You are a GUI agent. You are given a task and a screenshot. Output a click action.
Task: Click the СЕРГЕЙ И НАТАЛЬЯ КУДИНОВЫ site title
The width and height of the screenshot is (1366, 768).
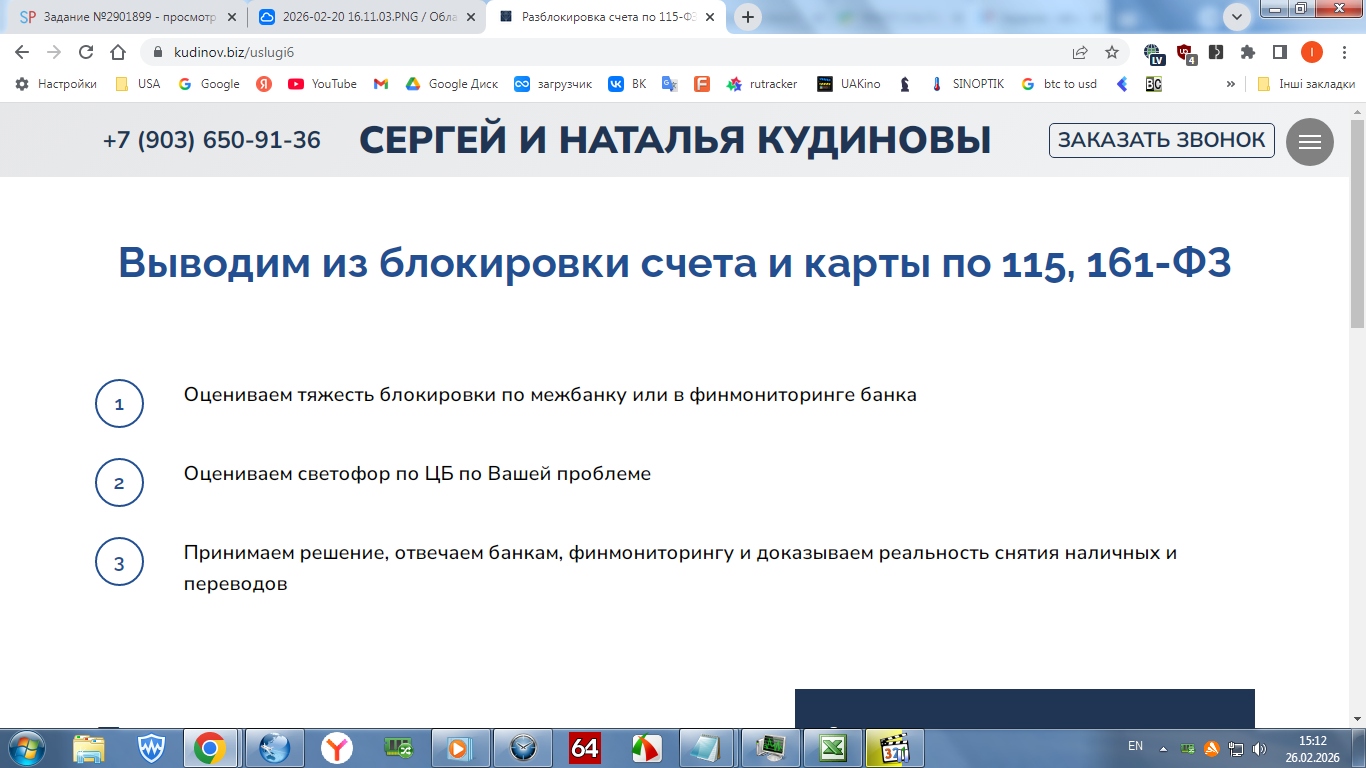[675, 141]
